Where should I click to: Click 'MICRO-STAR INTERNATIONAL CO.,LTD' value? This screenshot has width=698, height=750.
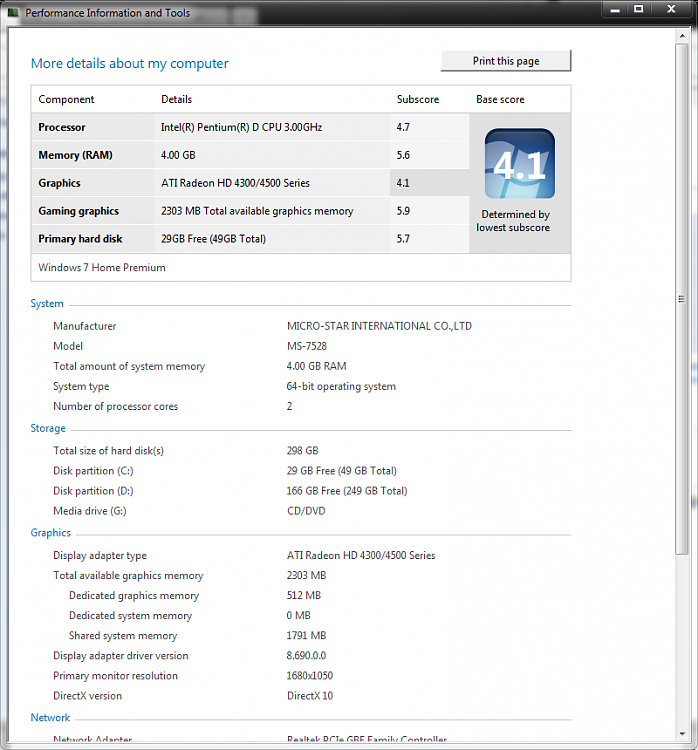(379, 326)
